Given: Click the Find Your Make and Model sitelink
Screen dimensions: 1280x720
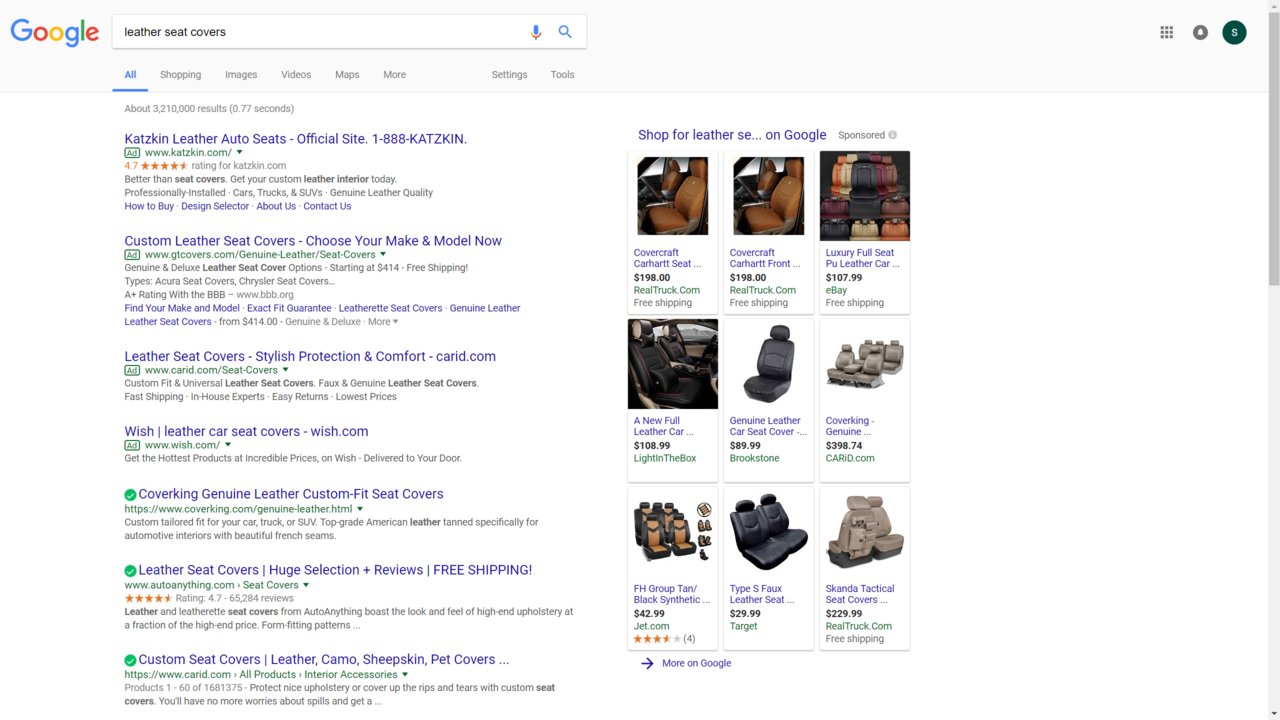Looking at the screenshot, I should (x=182, y=309).
